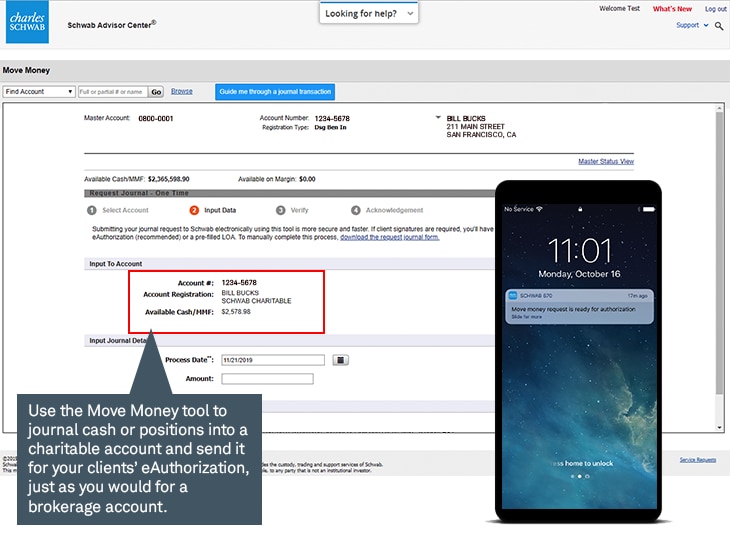Screen dimensions: 730x538
Task: Click the Master Account 0800-0001 value
Action: pyautogui.click(x=155, y=119)
